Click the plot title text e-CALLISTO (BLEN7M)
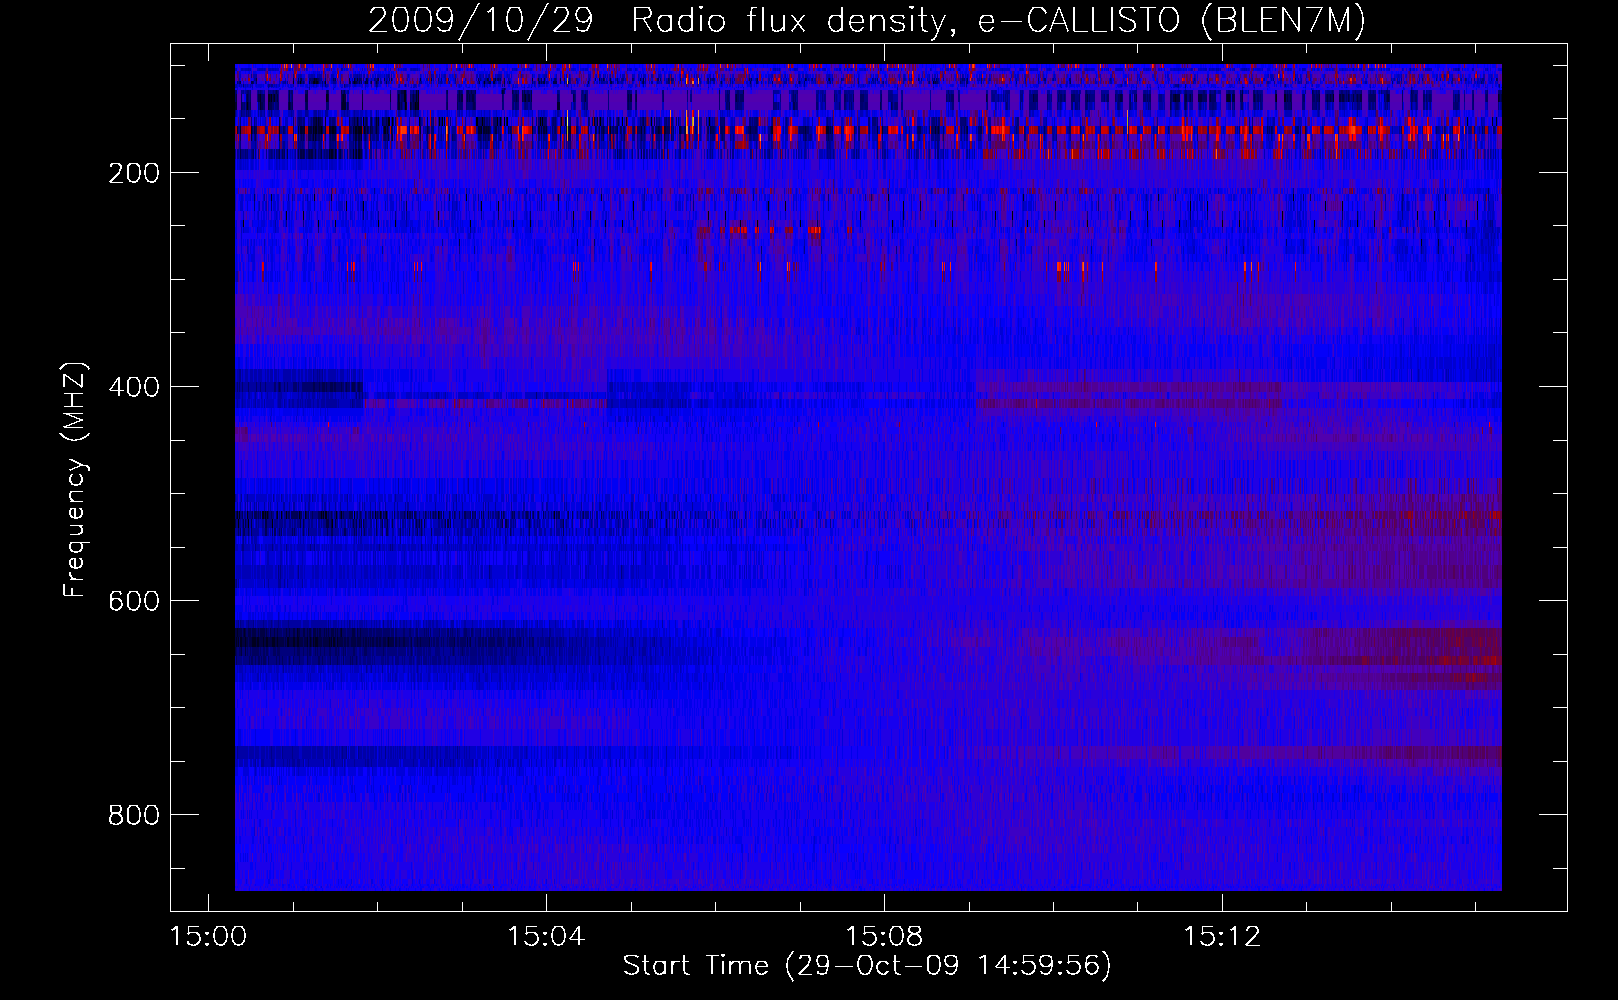 (1171, 22)
